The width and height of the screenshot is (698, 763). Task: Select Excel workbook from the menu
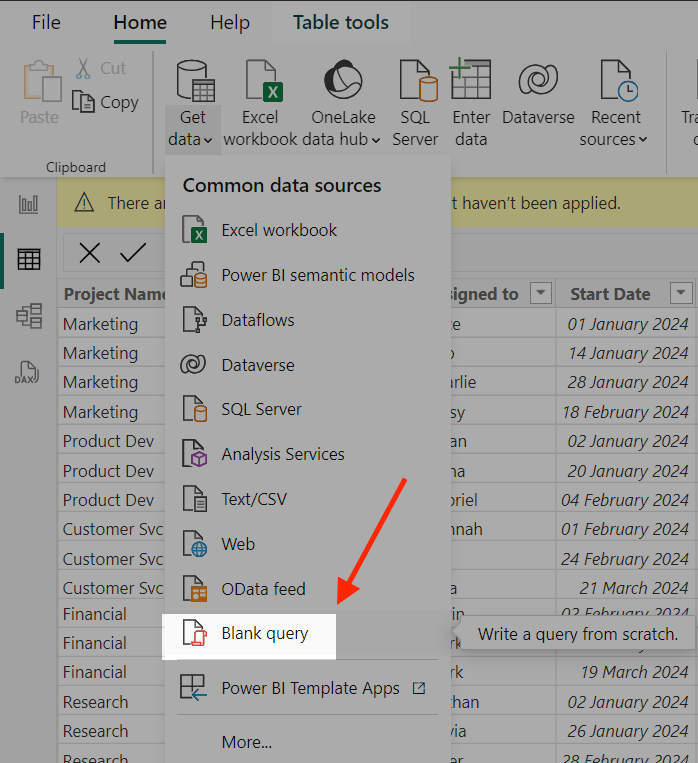(x=307, y=230)
